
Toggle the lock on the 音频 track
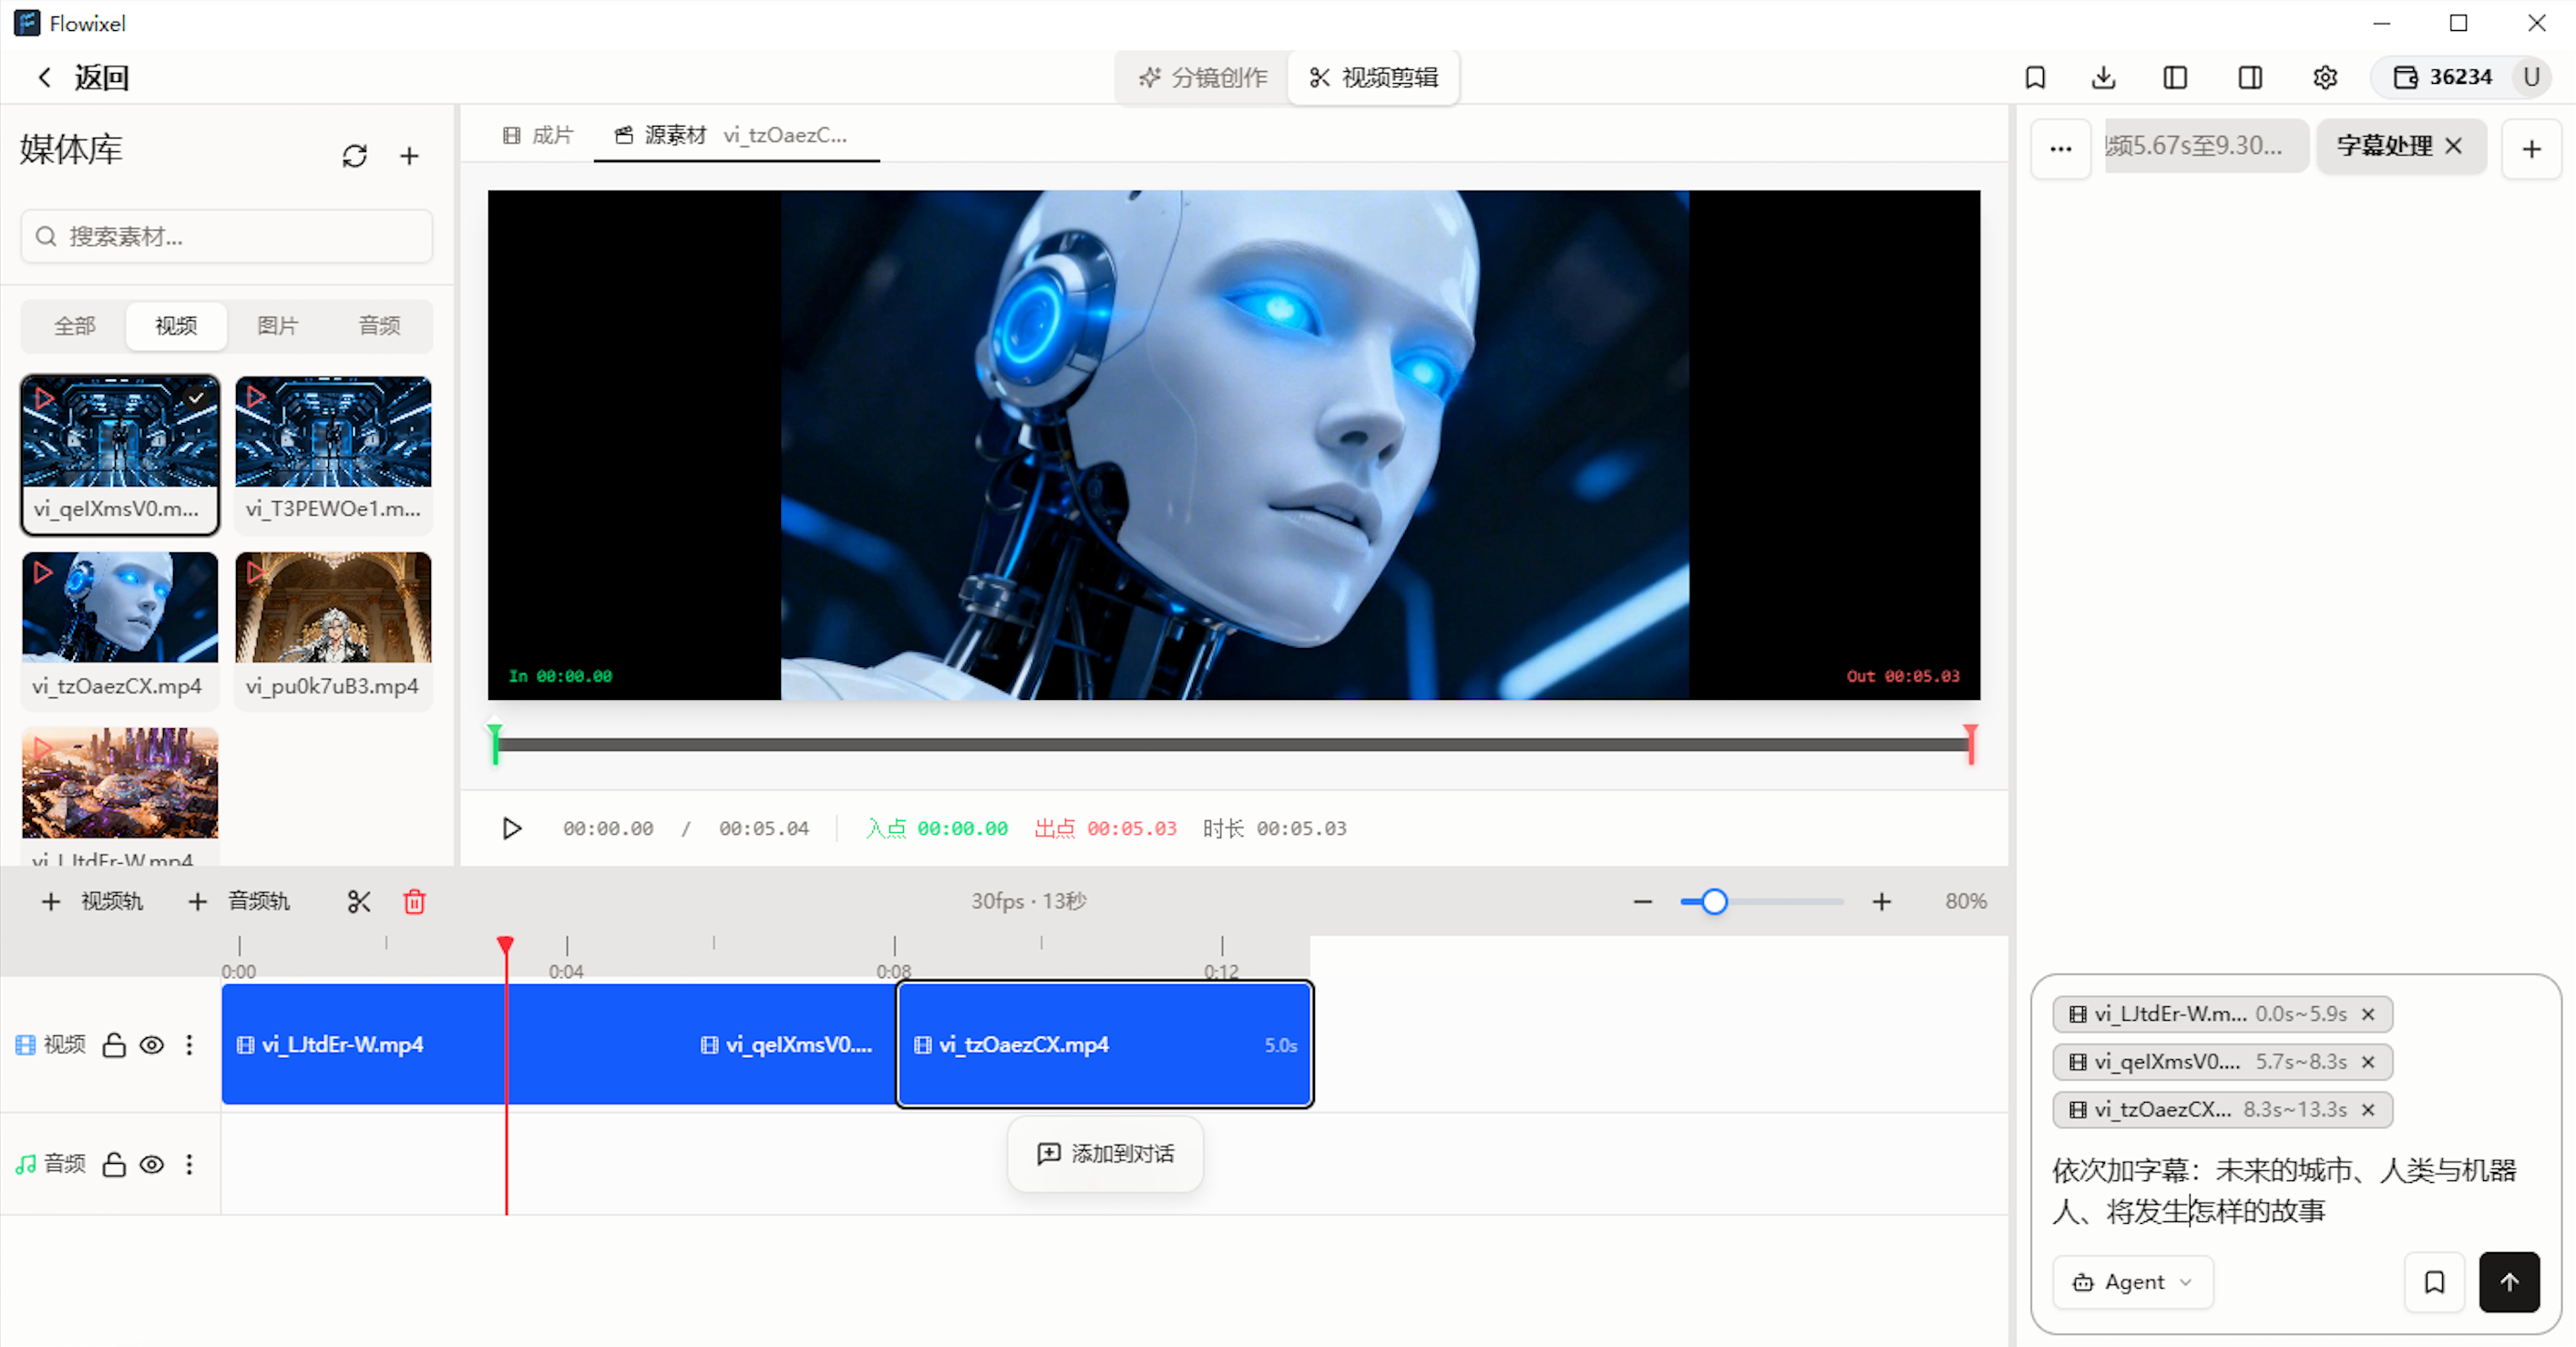[x=114, y=1164]
